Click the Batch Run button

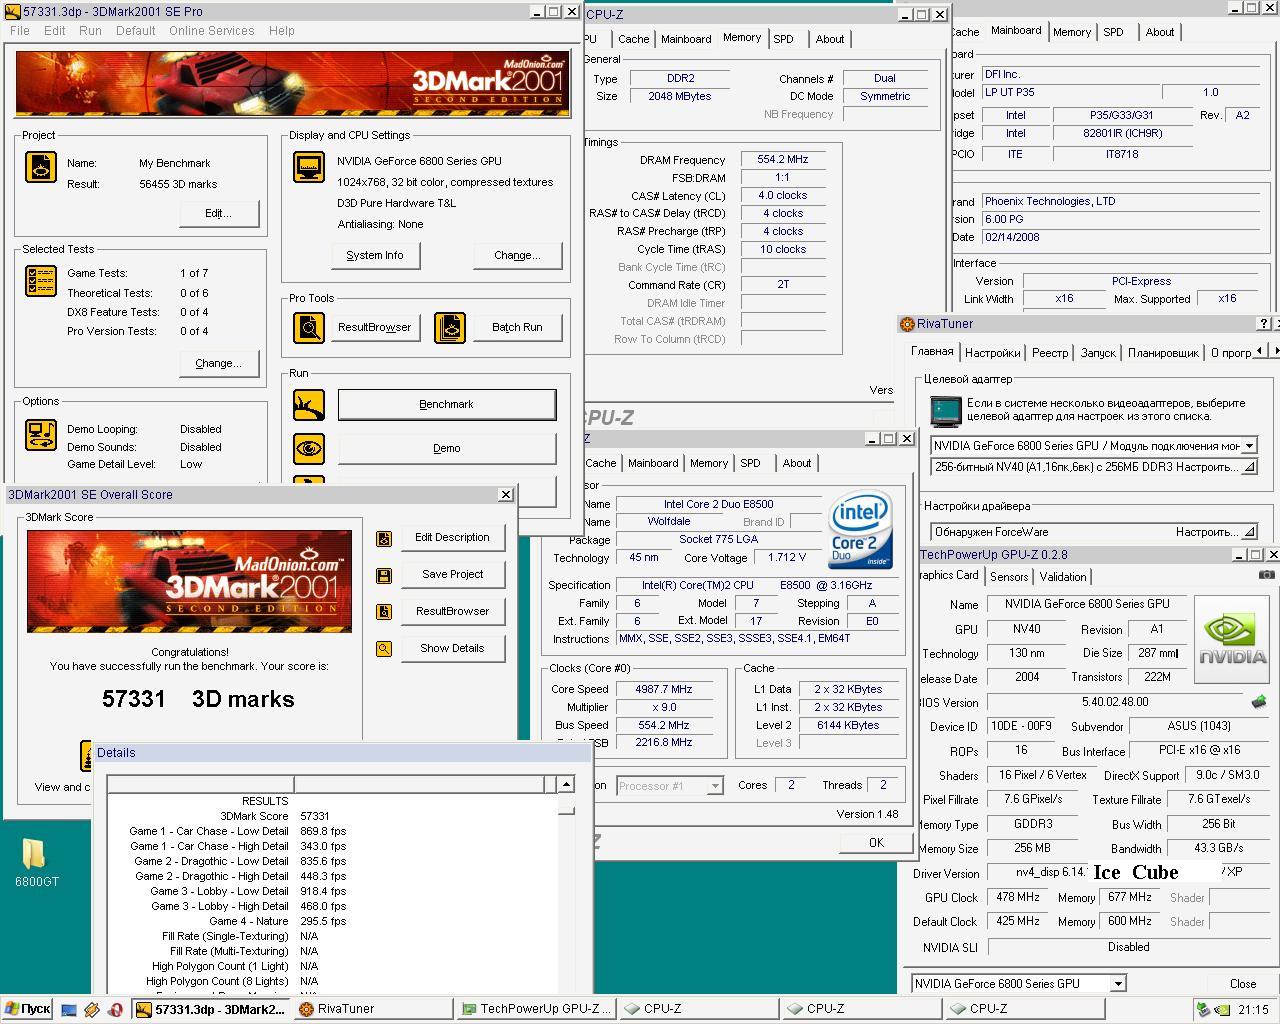(x=517, y=327)
